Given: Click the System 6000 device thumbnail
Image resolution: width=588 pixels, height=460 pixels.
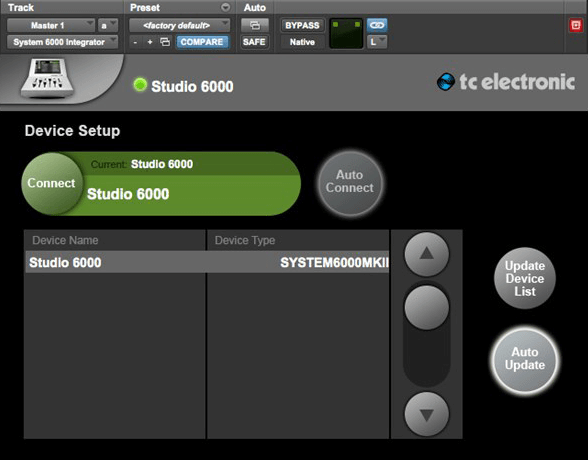Looking at the screenshot, I should point(48,78).
